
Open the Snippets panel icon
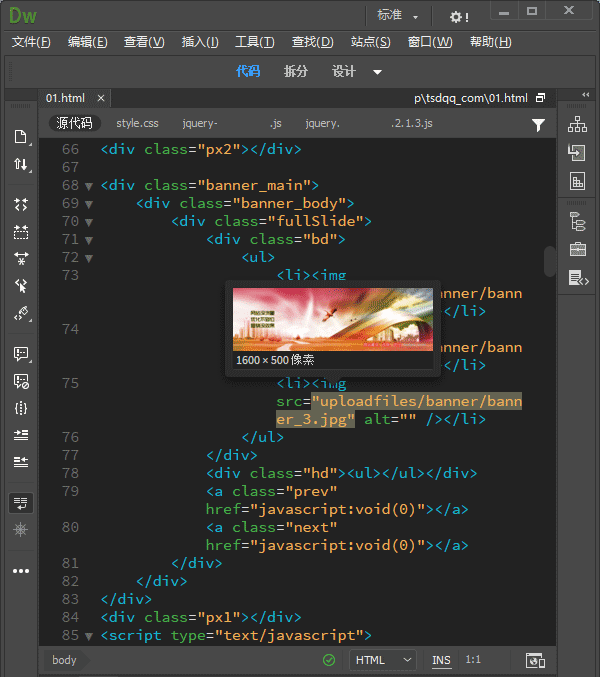click(577, 277)
